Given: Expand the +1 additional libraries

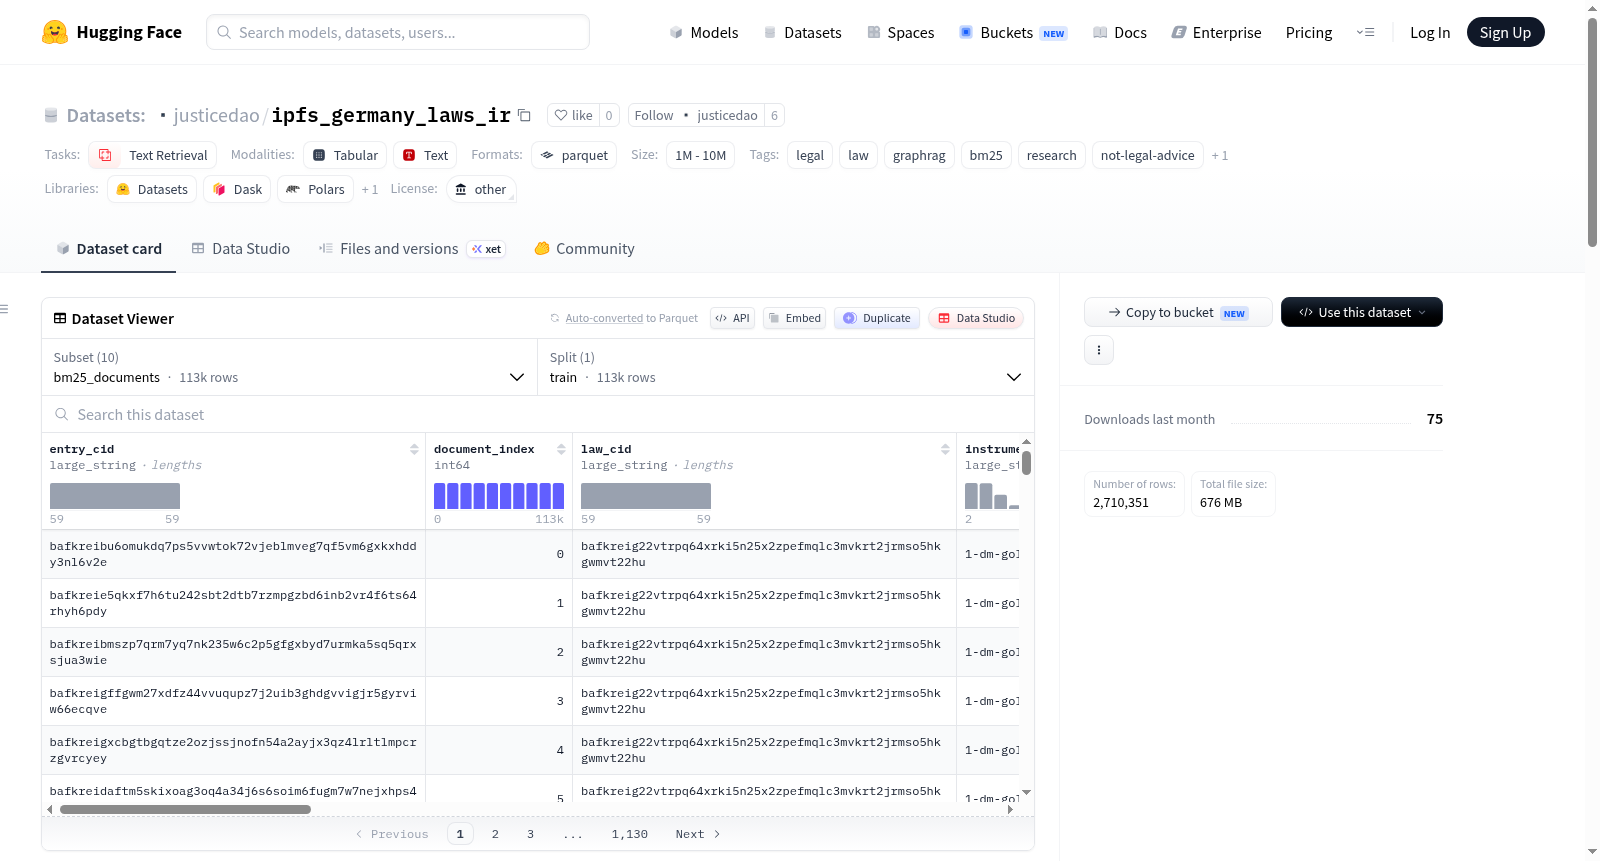Looking at the screenshot, I should (369, 189).
